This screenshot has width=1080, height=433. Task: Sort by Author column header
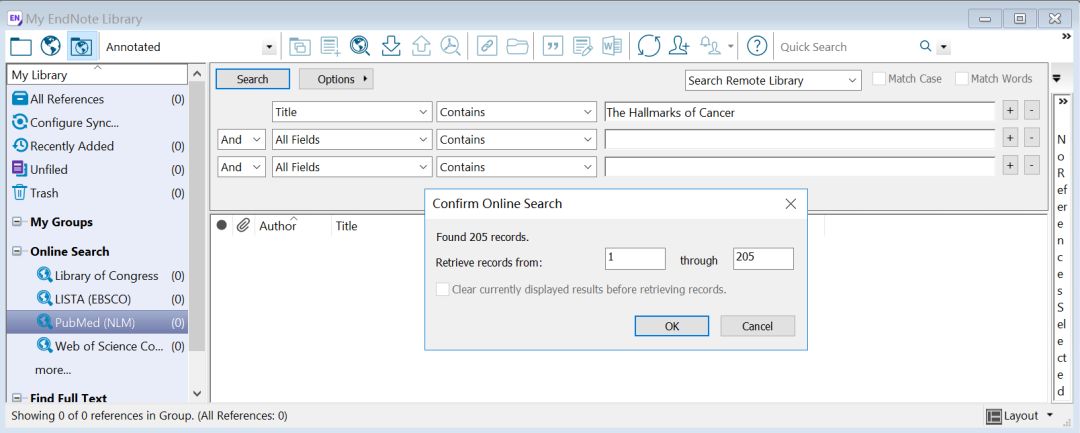tap(278, 226)
